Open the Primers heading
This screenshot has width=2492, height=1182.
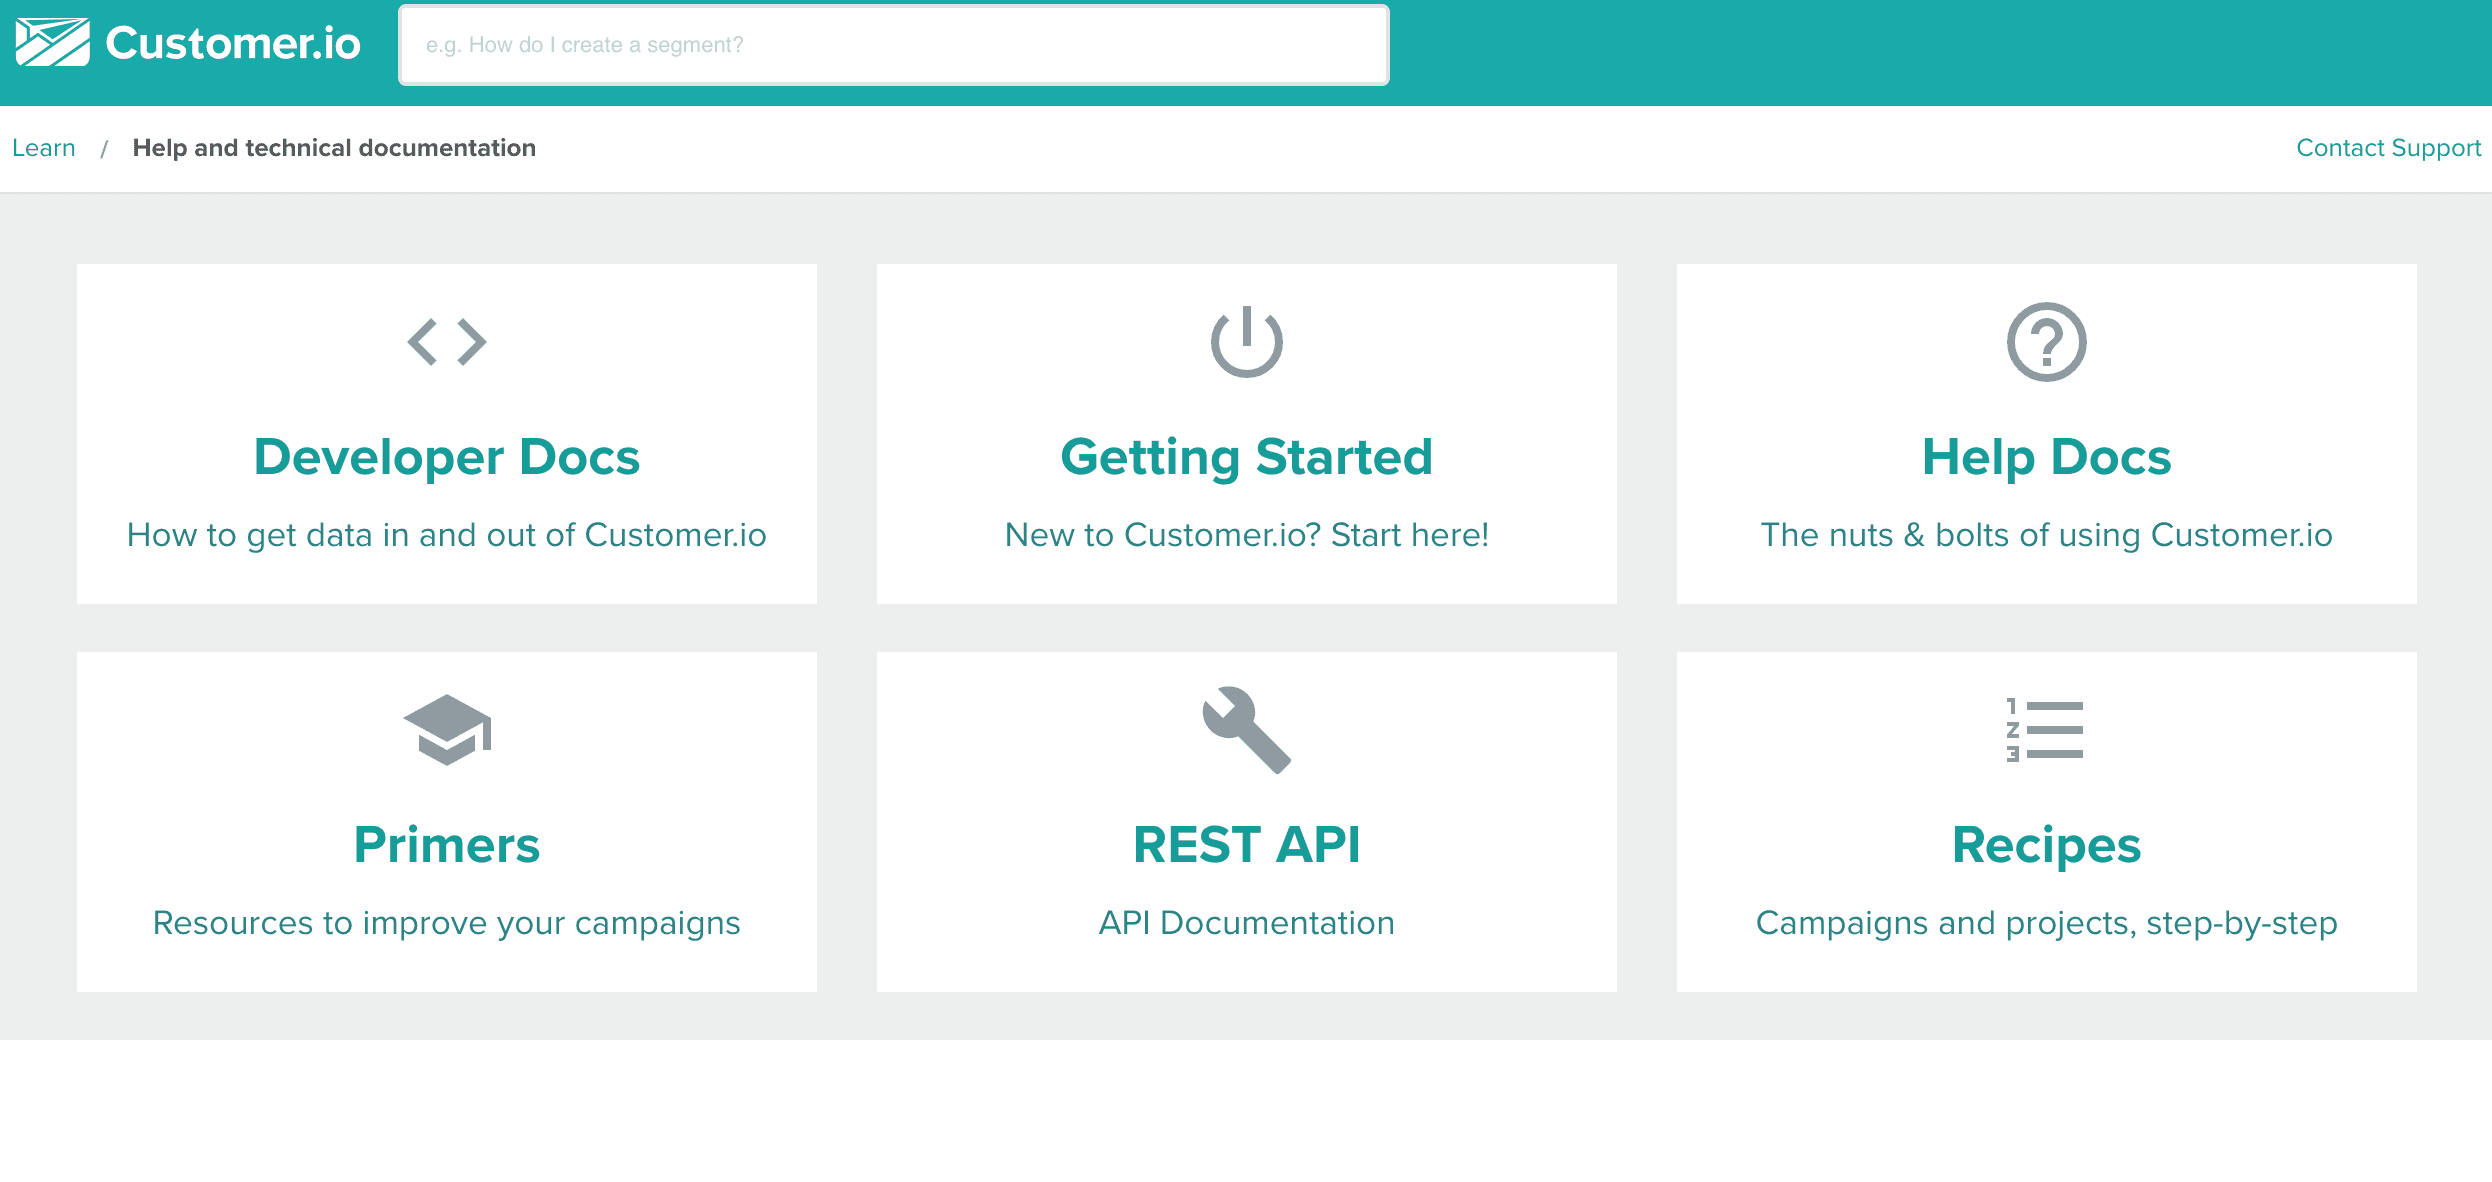tap(447, 845)
